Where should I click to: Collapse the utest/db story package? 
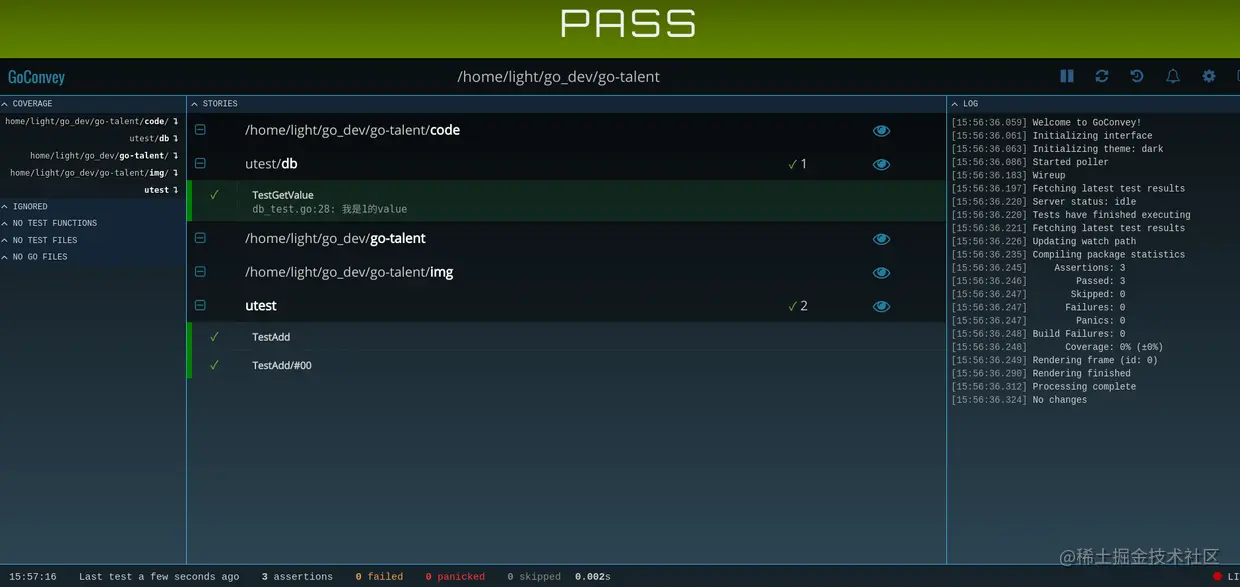200,163
